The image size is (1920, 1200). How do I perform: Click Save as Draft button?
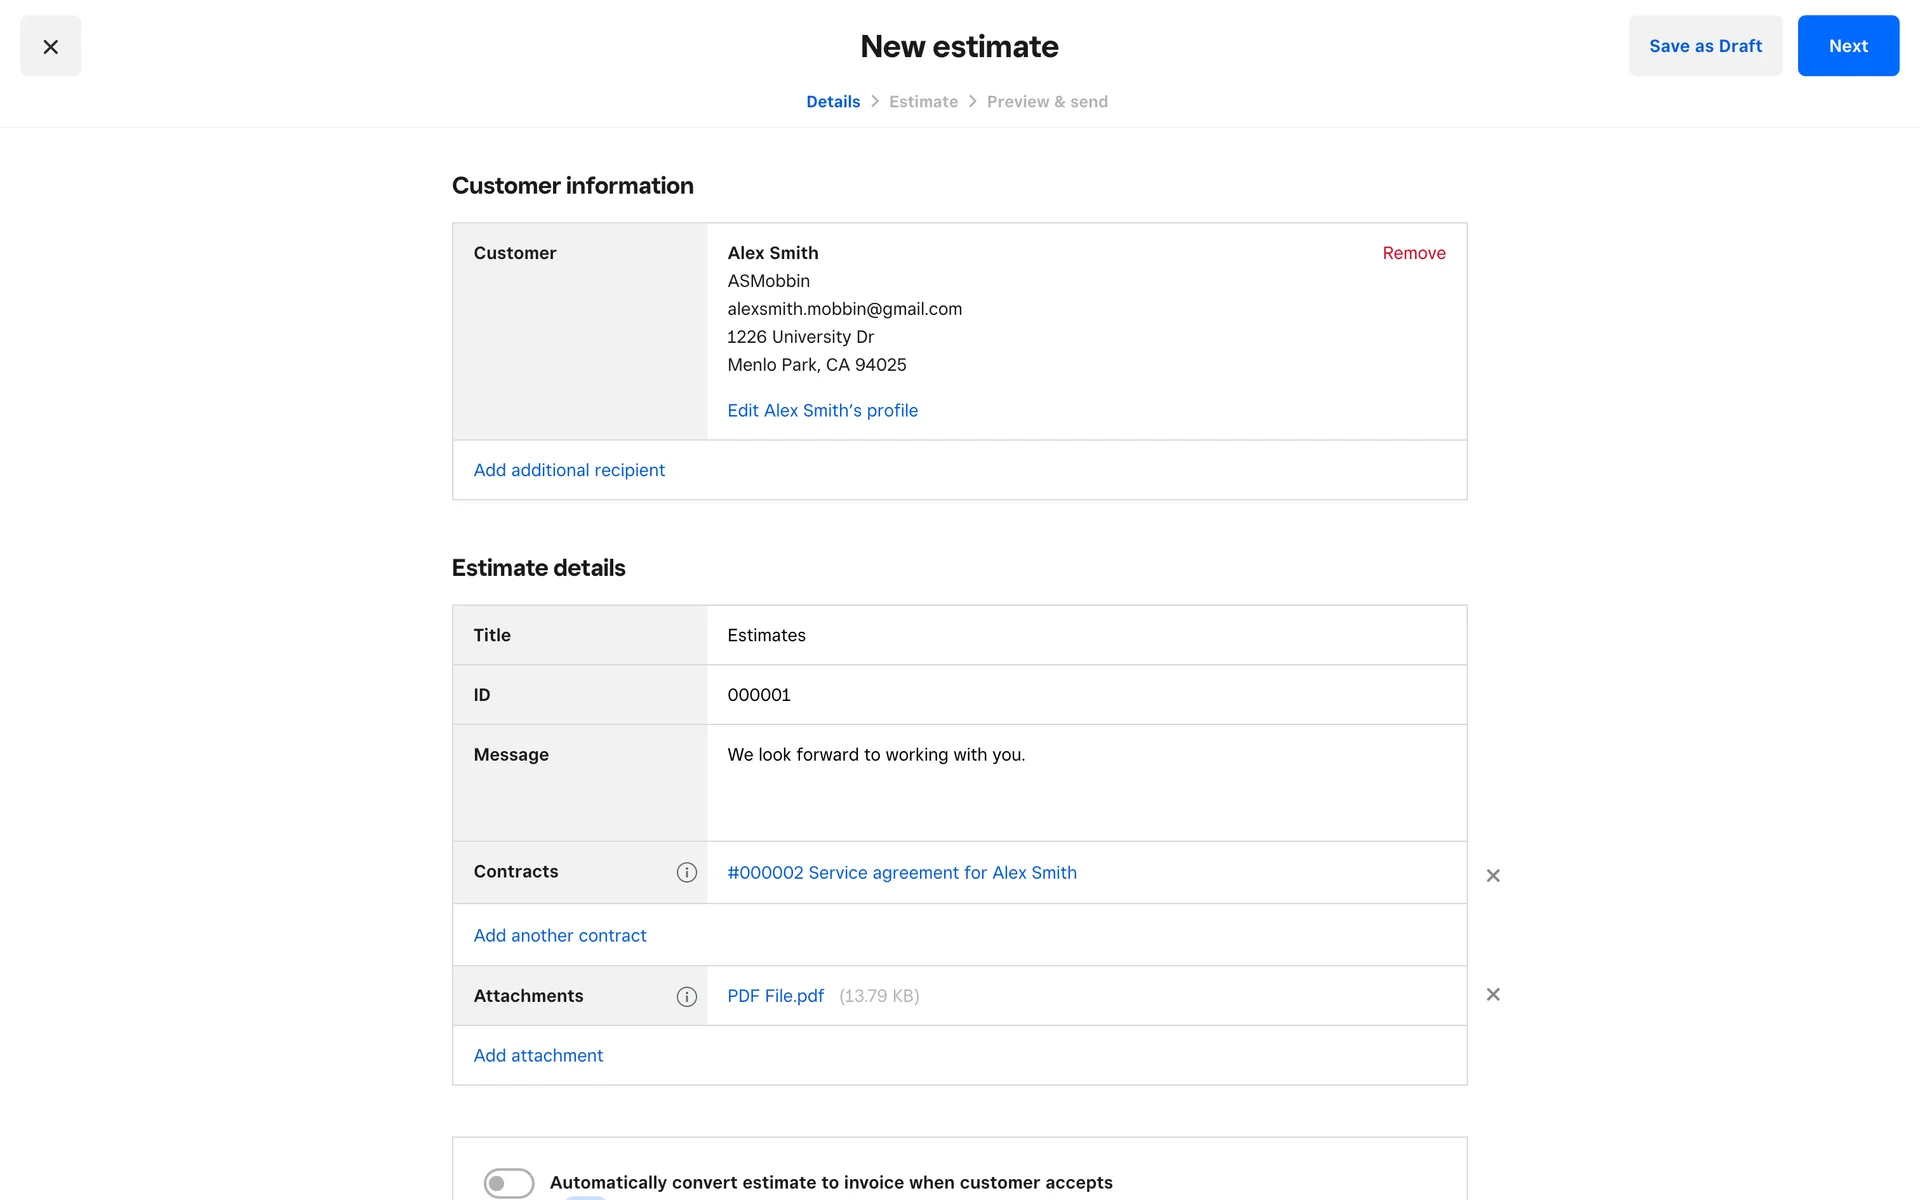pos(1704,46)
